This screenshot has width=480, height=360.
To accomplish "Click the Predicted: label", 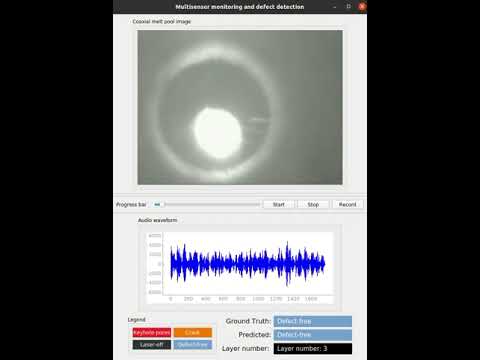I will pyautogui.click(x=254, y=335).
